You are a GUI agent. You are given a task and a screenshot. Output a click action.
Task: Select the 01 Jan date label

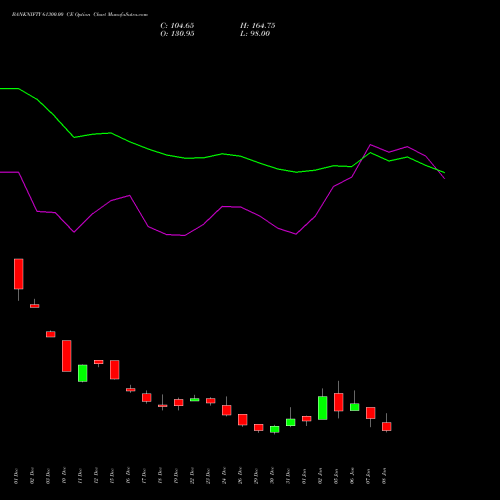click(x=304, y=476)
